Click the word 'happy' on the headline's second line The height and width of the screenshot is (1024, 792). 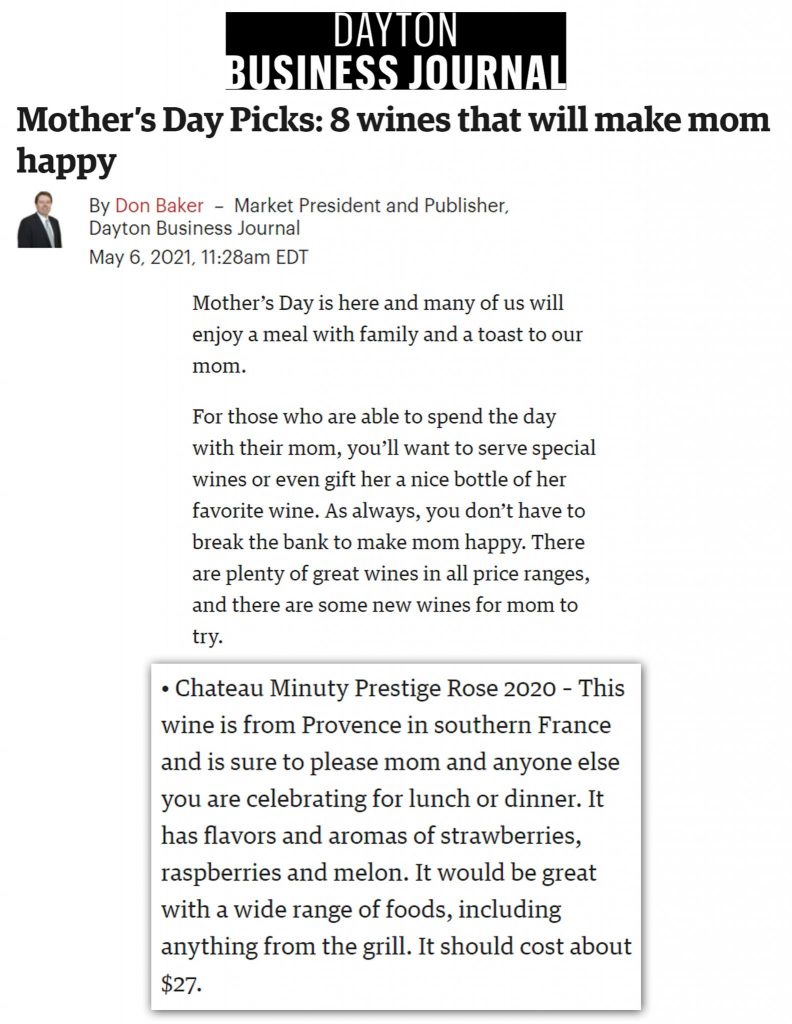tap(66, 161)
